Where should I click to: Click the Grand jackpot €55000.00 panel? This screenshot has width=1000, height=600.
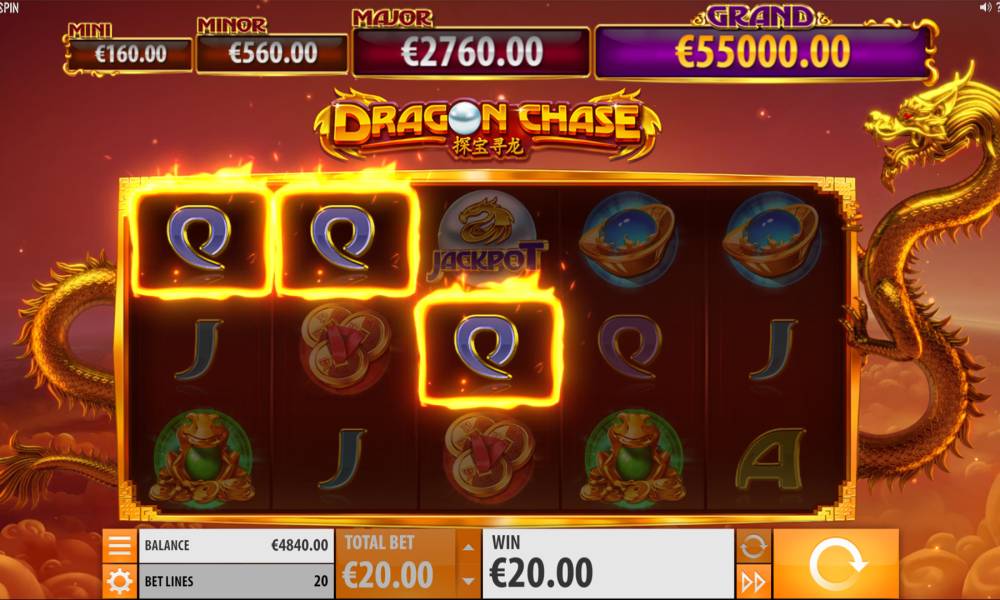click(x=763, y=52)
